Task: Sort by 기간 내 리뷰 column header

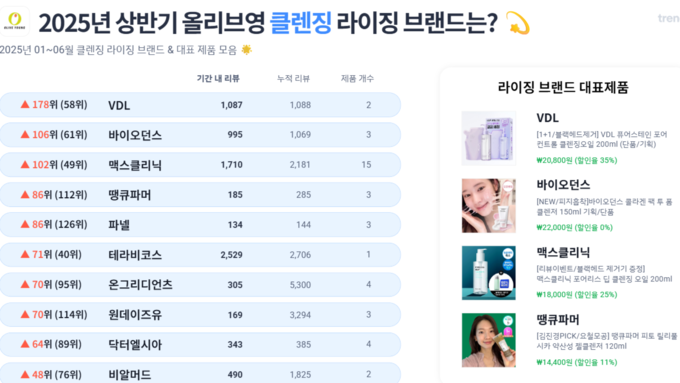Action: click(x=218, y=79)
